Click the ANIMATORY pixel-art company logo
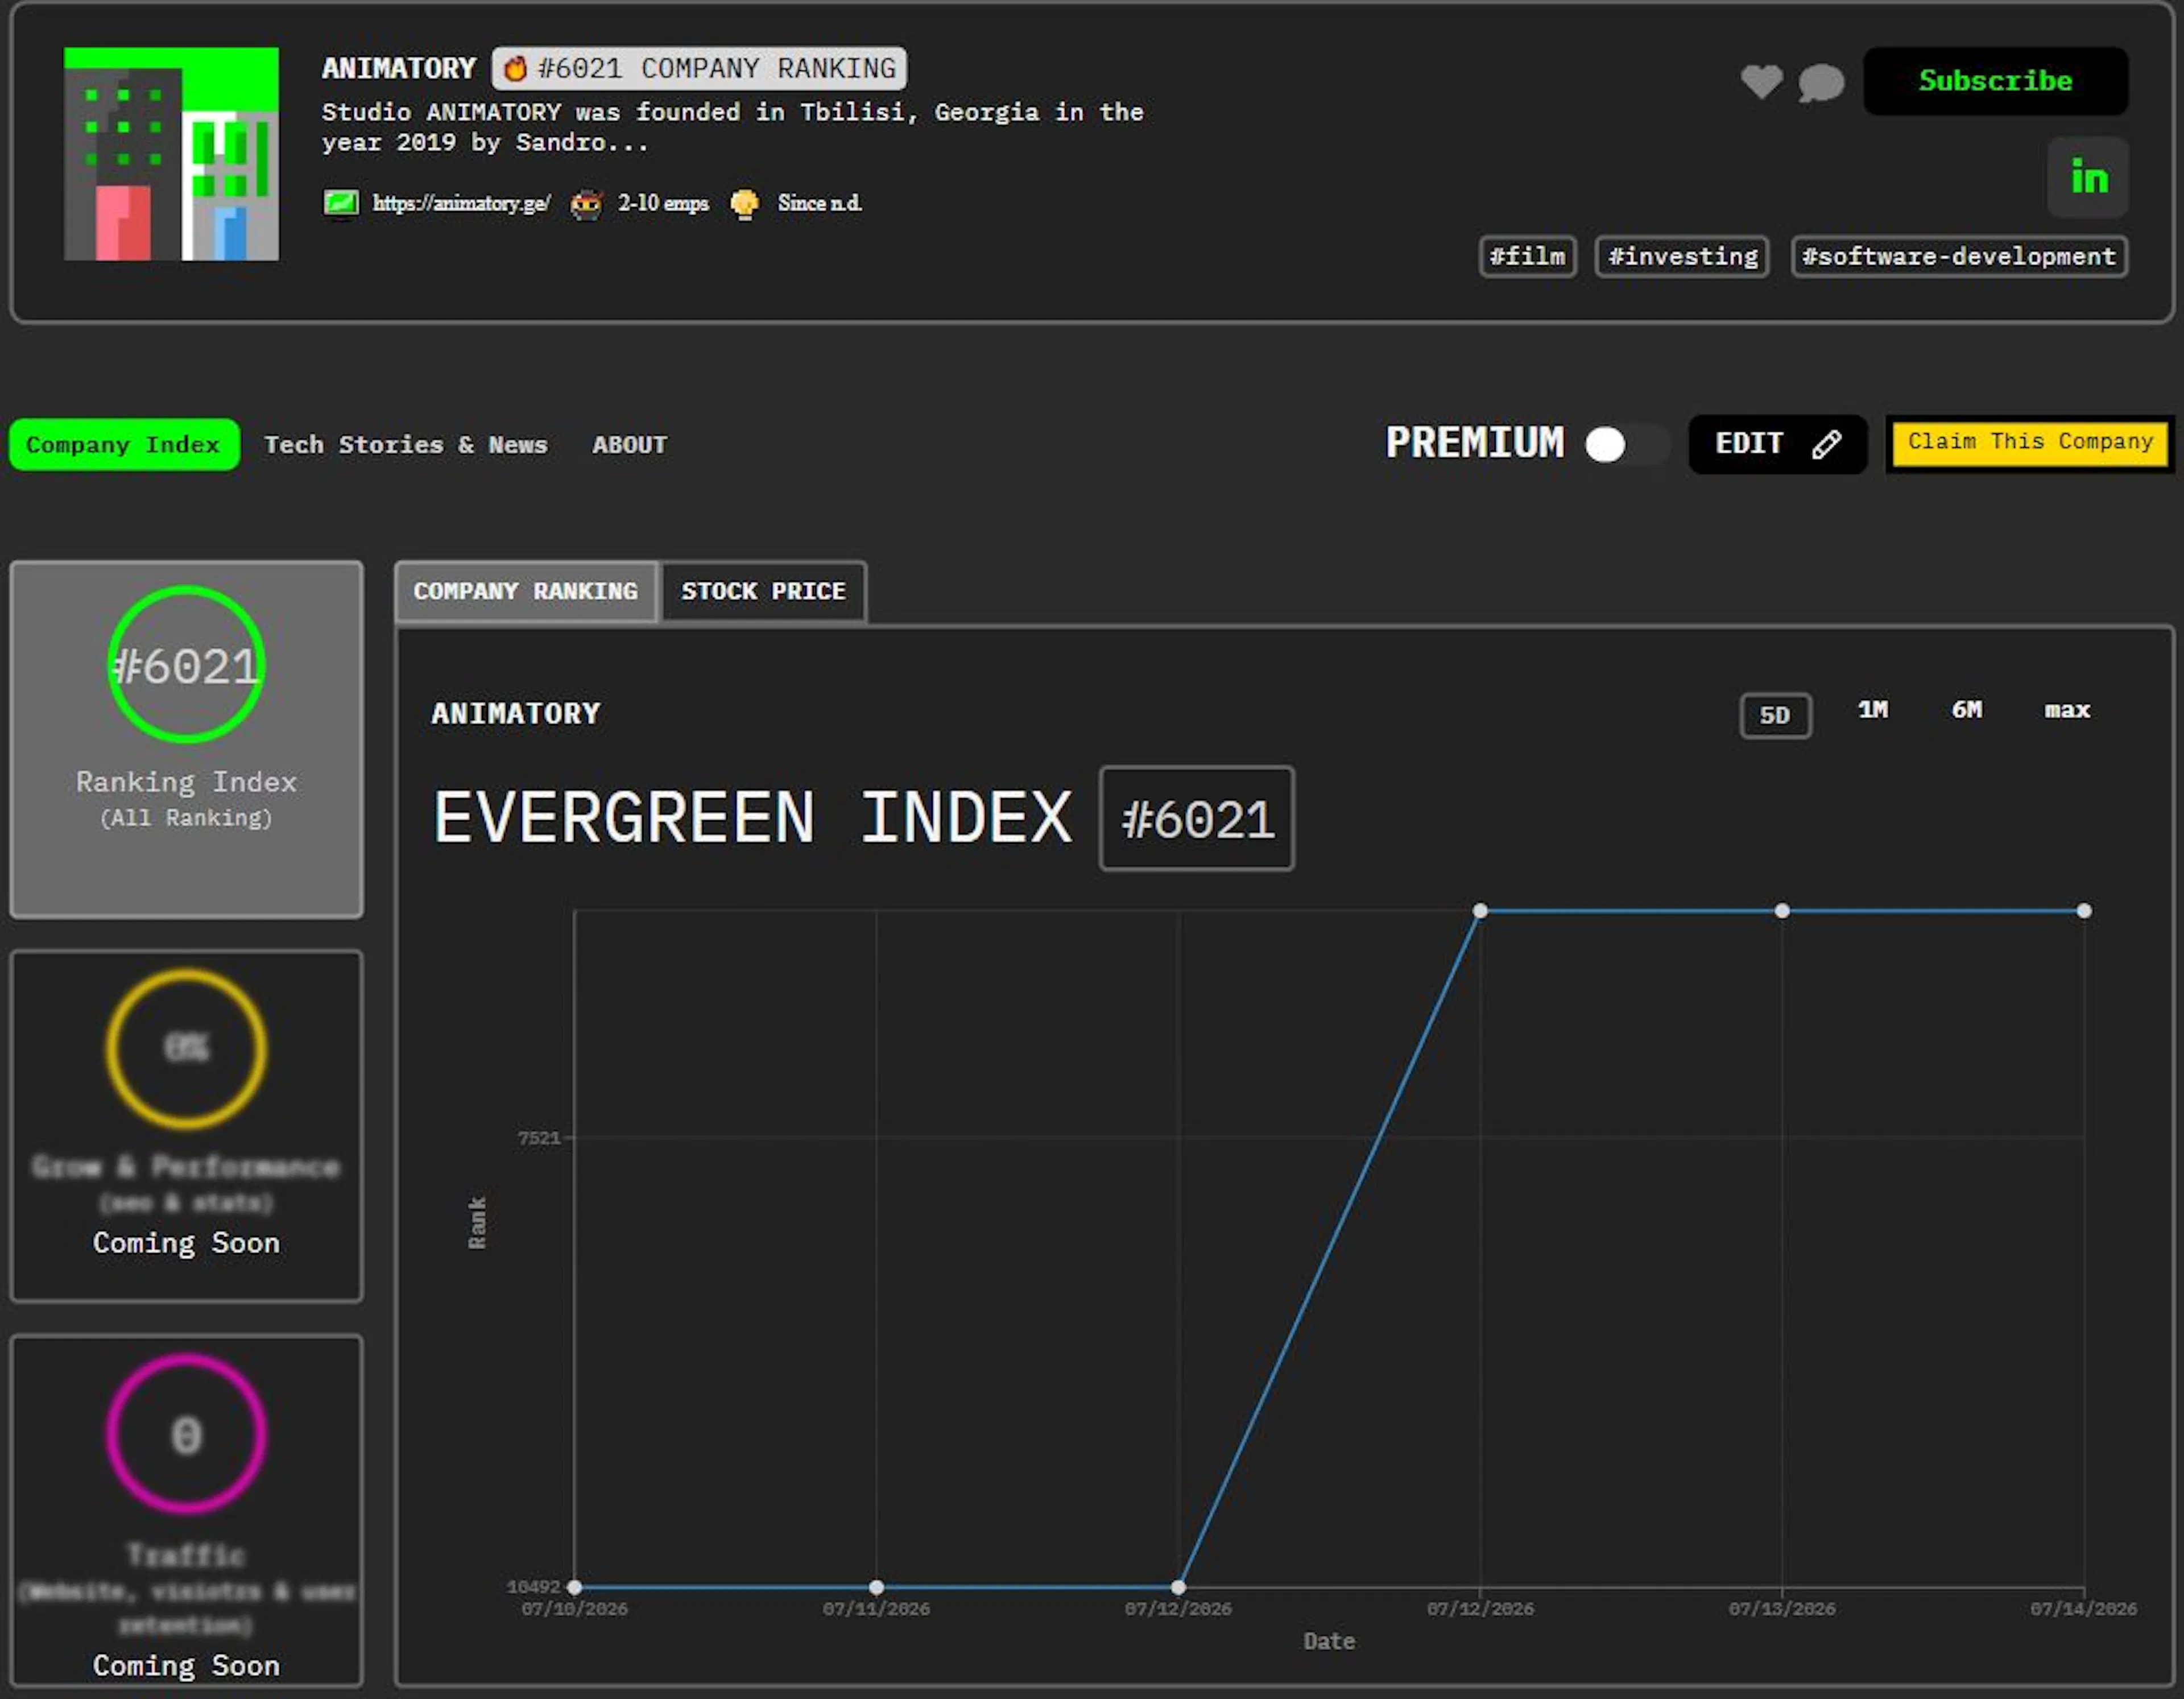This screenshot has height=1699, width=2184. [x=171, y=154]
